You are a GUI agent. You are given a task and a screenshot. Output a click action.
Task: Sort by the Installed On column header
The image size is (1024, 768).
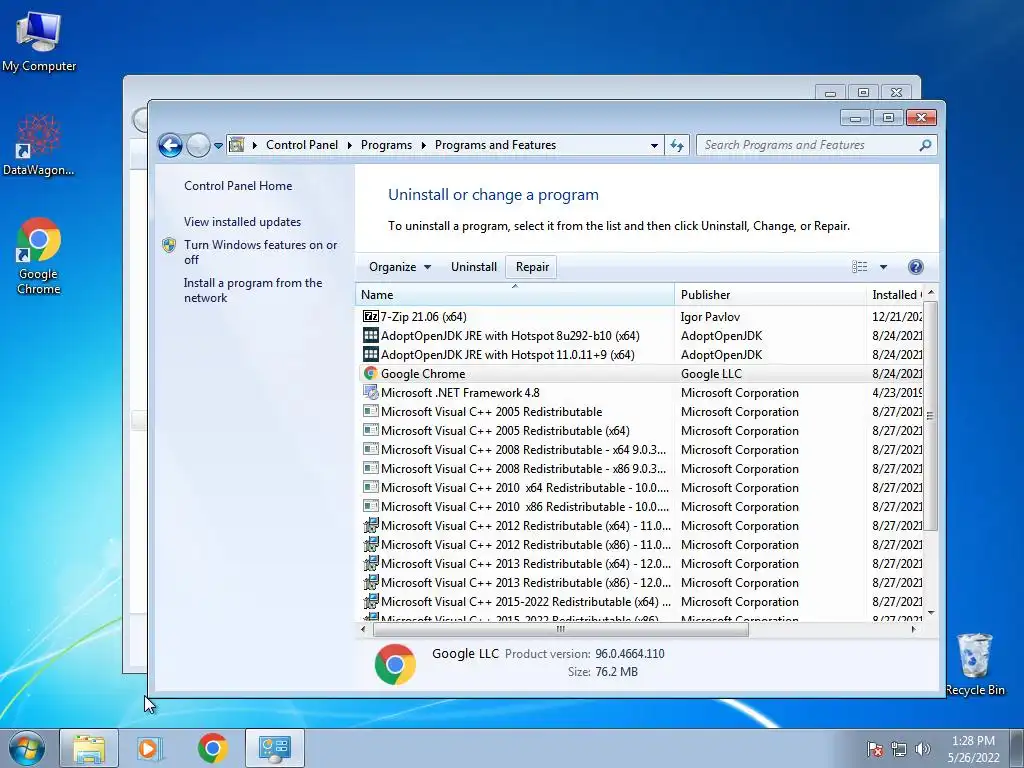895,295
